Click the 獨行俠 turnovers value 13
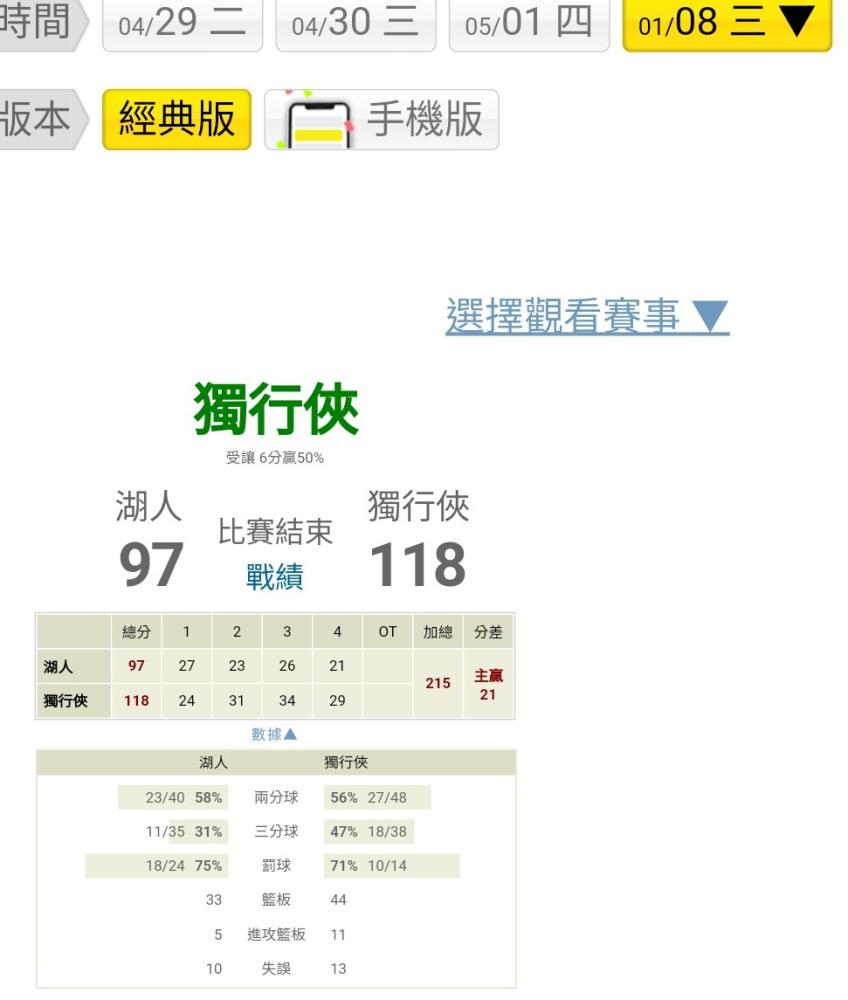The width and height of the screenshot is (848, 1000). (339, 969)
